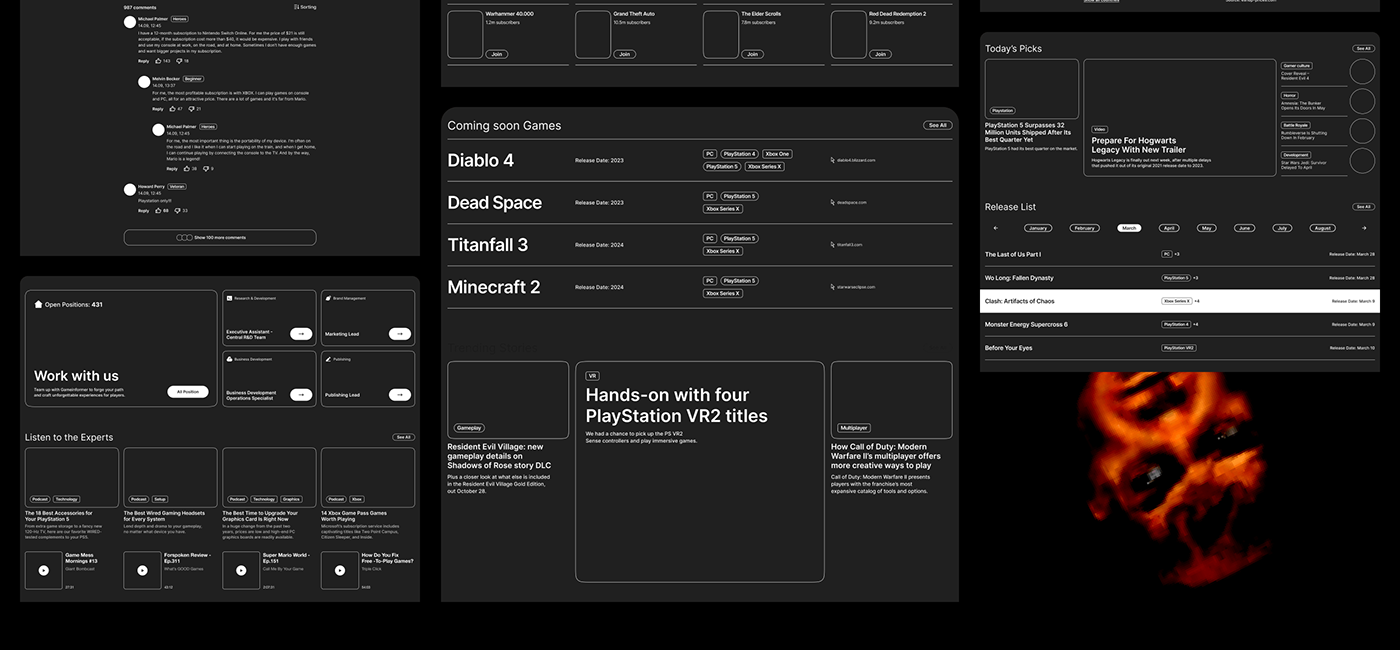Click the Multiplayer tag on Call of Duty card
The image size is (1400, 650).
[855, 428]
